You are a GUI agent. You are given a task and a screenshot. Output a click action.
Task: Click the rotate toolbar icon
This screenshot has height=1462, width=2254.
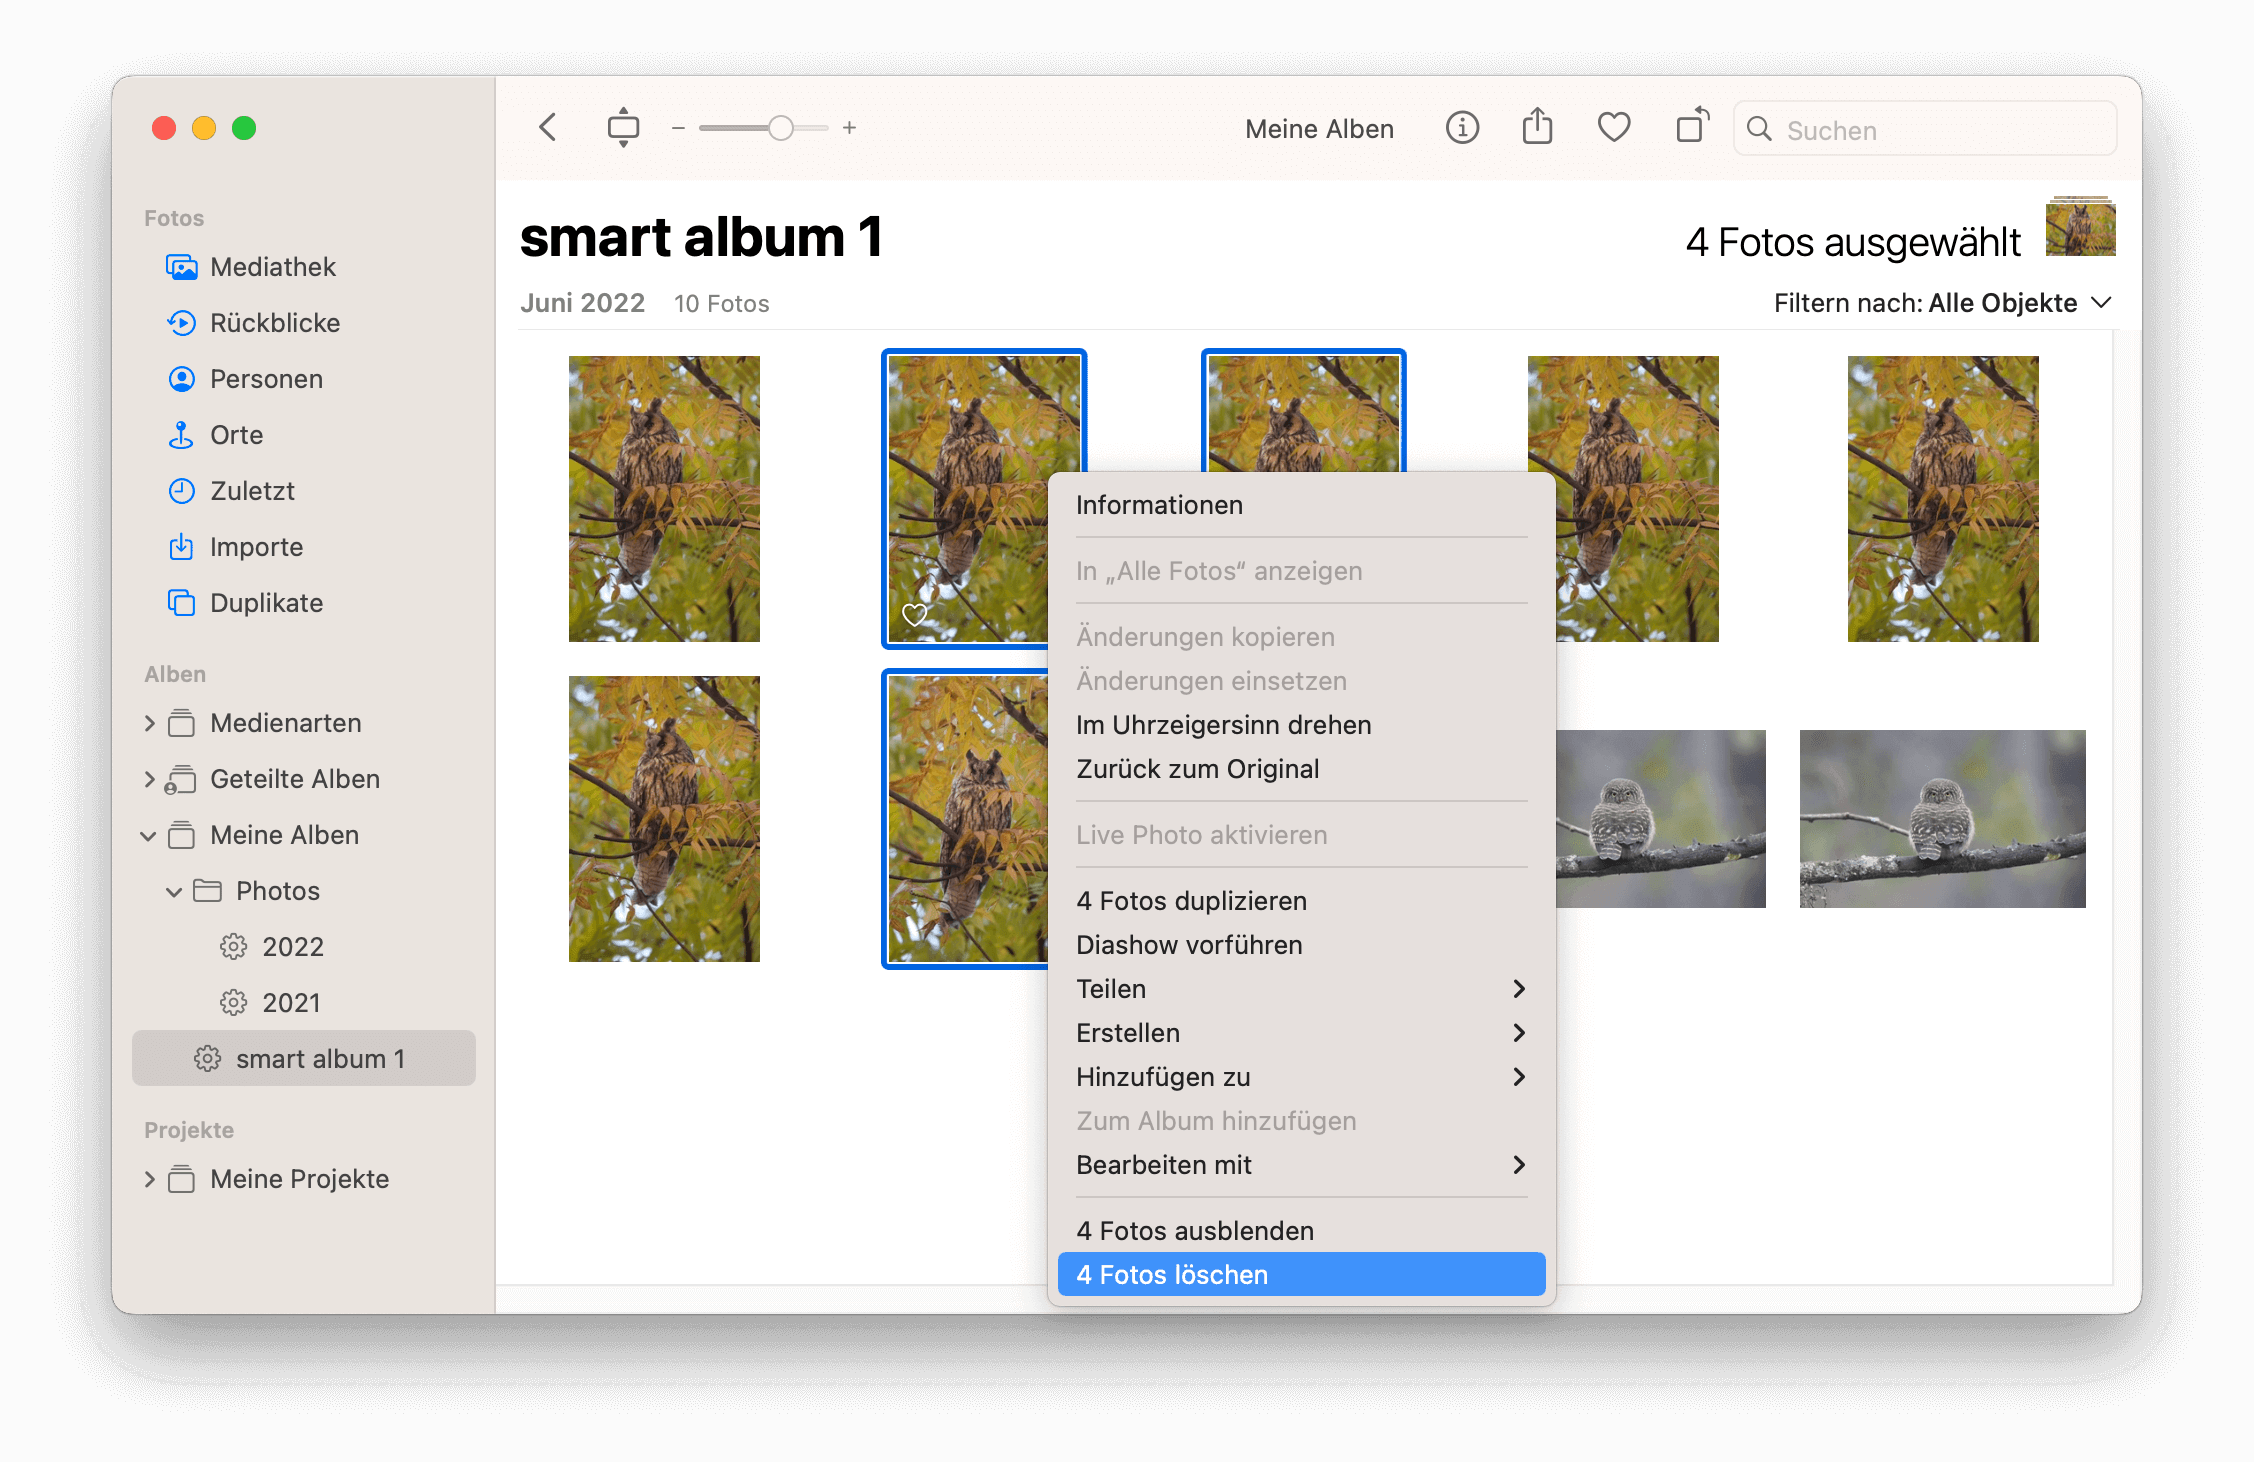click(1692, 126)
